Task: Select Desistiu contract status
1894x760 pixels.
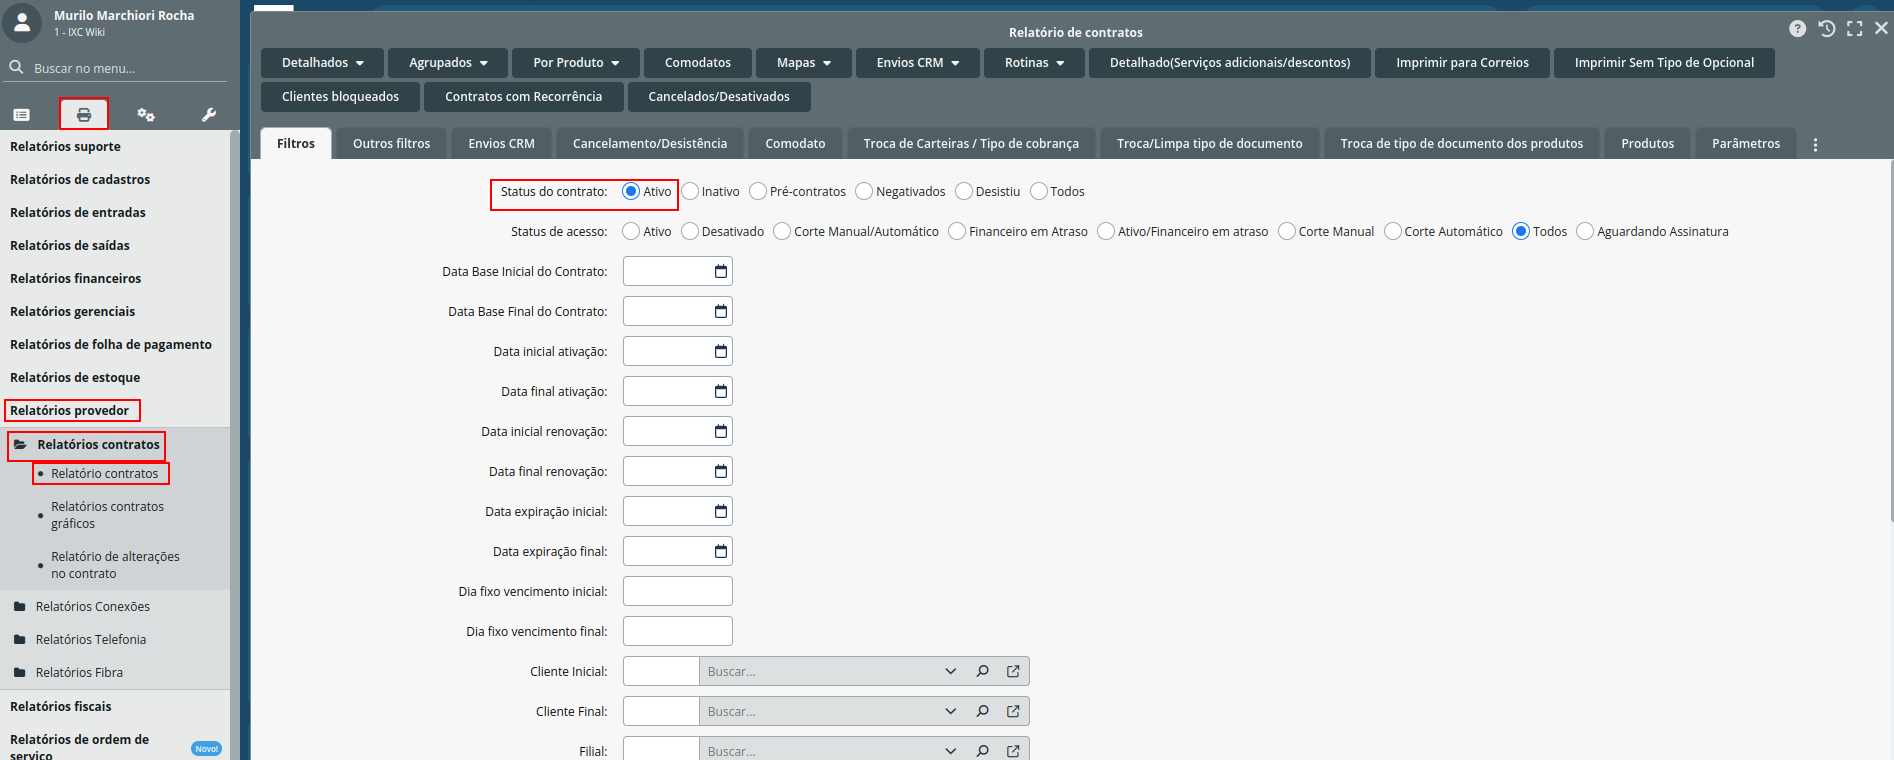Action: point(964,191)
